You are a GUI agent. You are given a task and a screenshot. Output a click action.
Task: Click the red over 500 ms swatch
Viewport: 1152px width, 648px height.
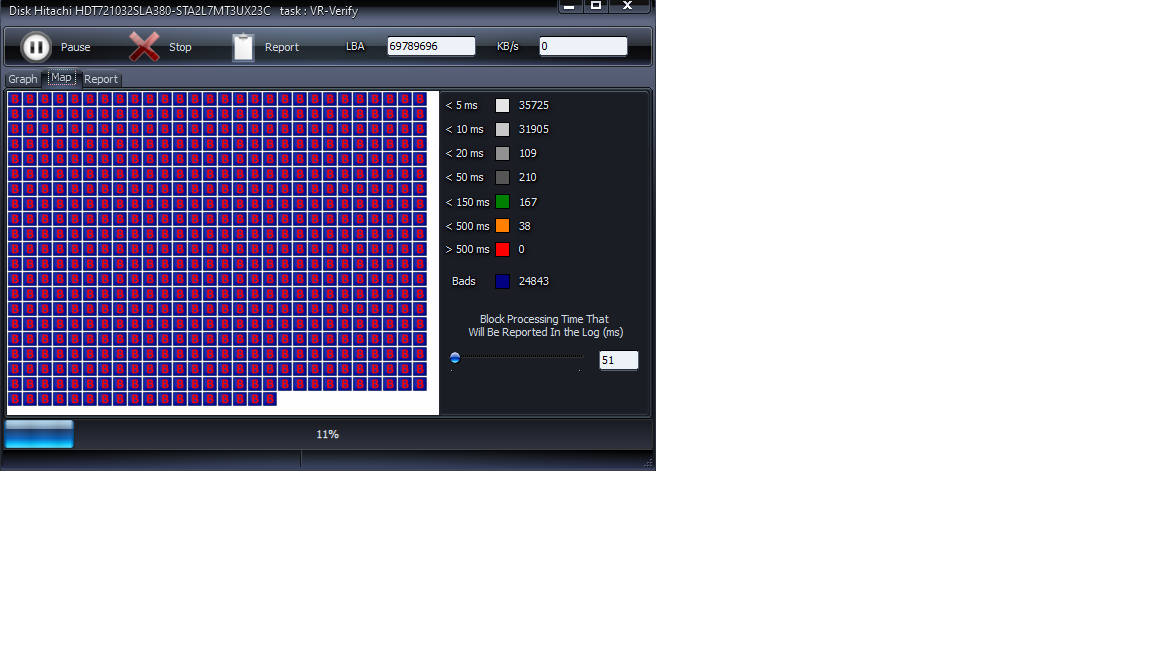pos(503,250)
